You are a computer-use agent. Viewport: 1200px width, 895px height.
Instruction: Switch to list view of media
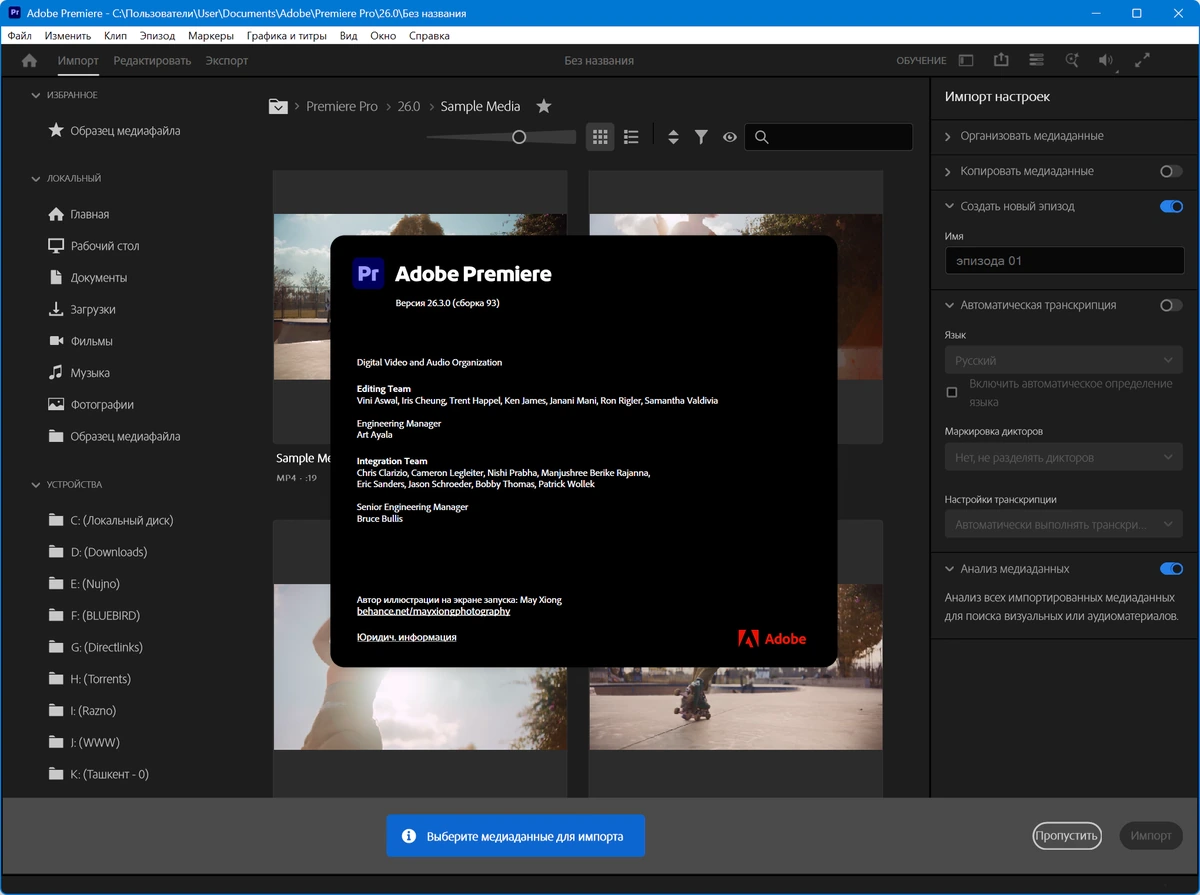(x=631, y=137)
